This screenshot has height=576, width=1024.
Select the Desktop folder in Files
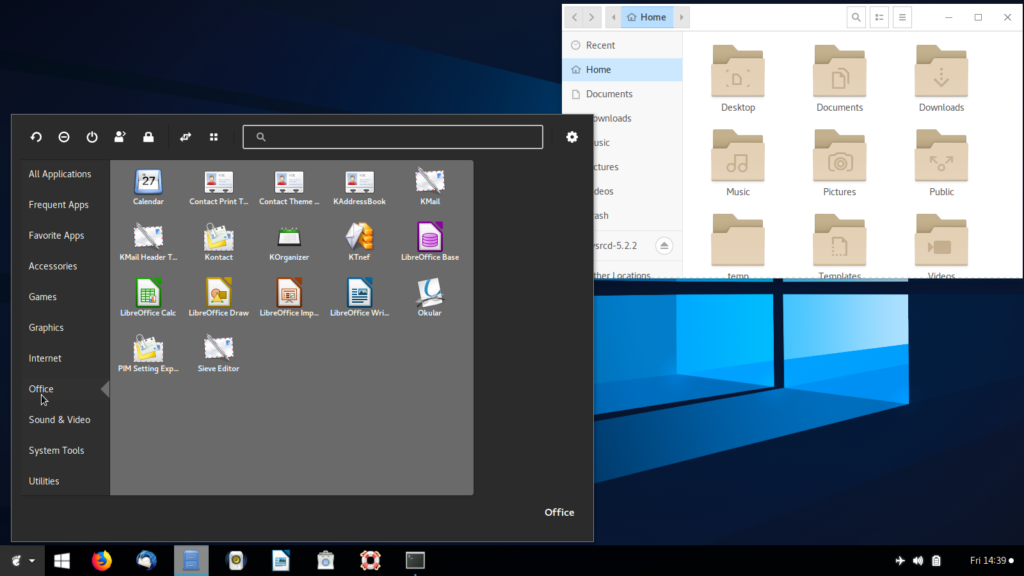click(x=738, y=79)
